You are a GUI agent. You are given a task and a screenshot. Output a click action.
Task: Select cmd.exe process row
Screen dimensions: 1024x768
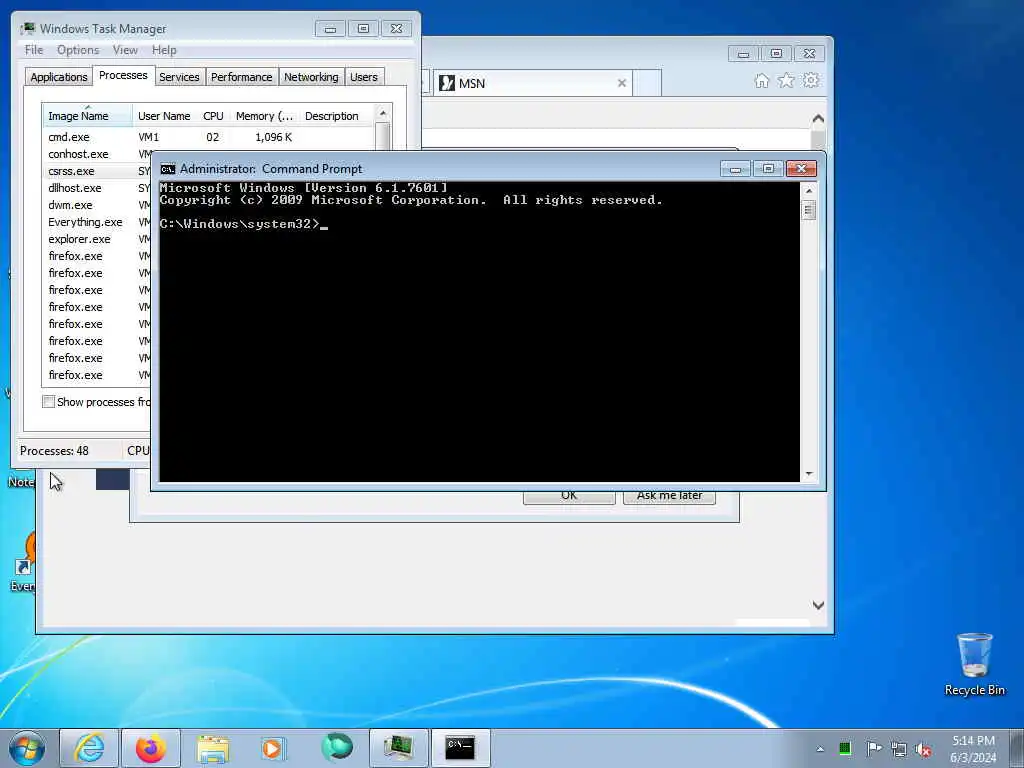click(x=208, y=137)
